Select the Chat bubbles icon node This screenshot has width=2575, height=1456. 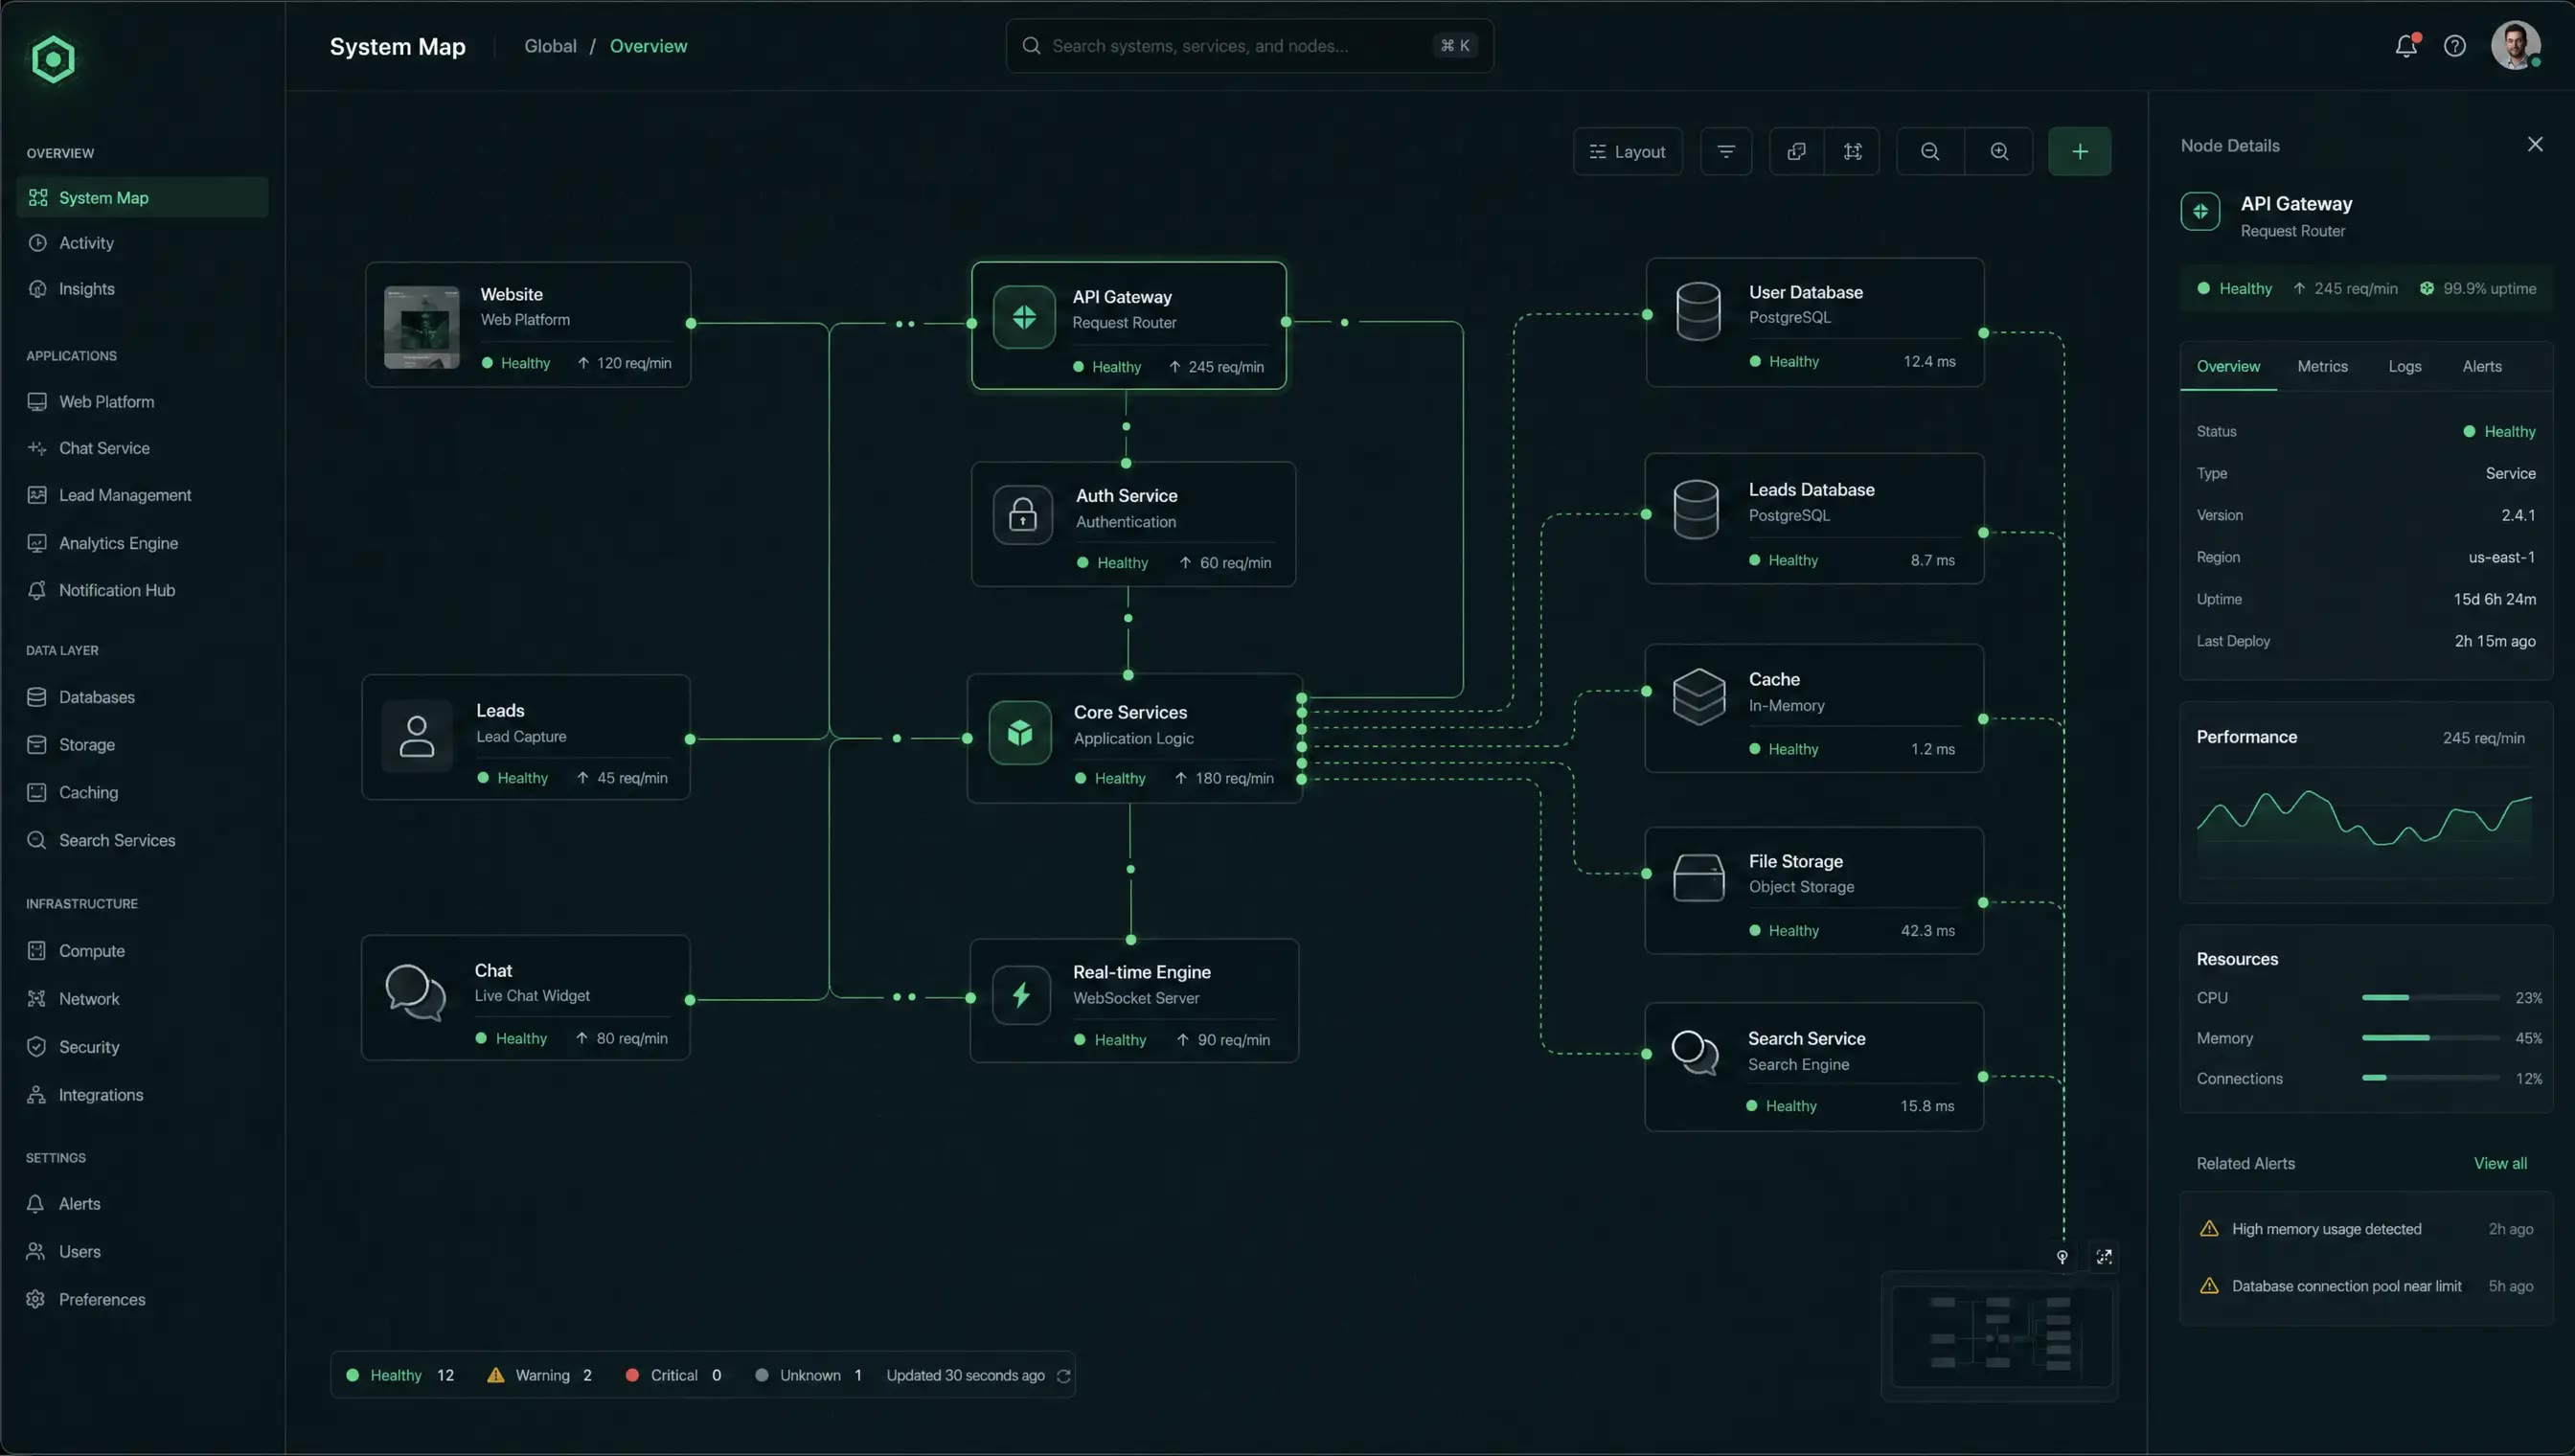[x=415, y=993]
